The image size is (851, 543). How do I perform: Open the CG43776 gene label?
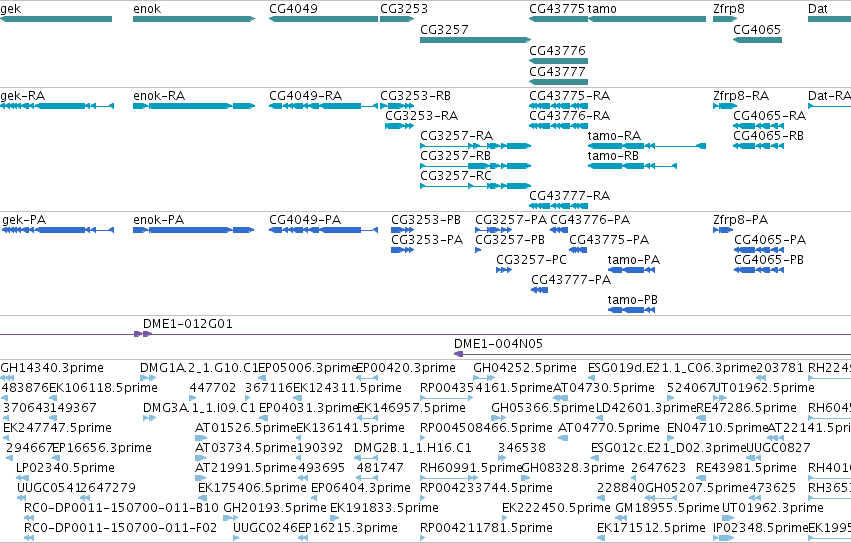[557, 50]
